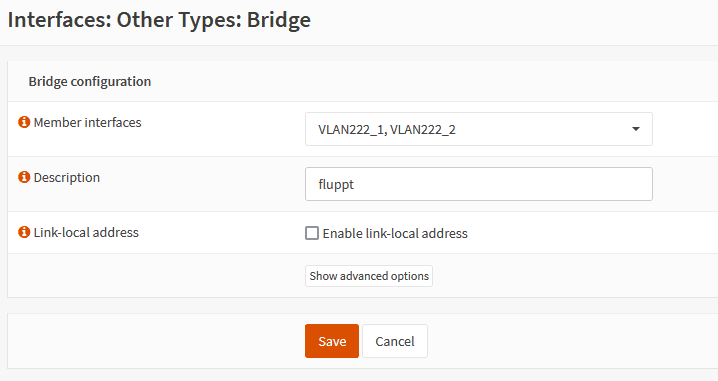Select the 'Bridge configuration' section header
The width and height of the screenshot is (718, 381).
90,81
